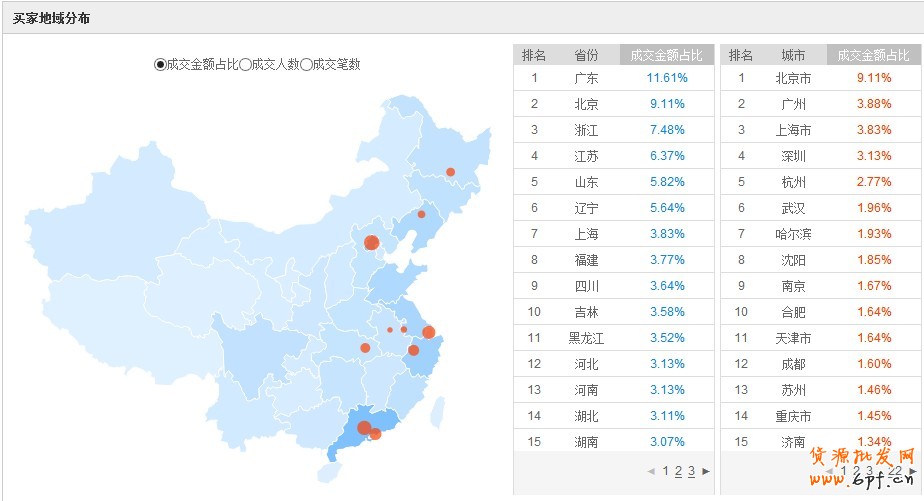The width and height of the screenshot is (924, 501).
Task: Go to page 3 of province table
Action: (x=691, y=471)
